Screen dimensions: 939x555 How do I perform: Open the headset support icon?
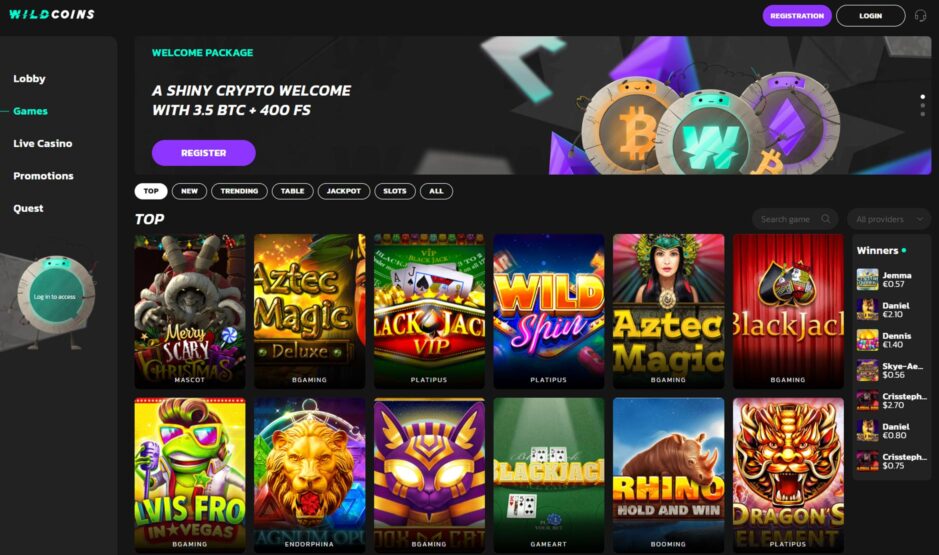tap(920, 16)
